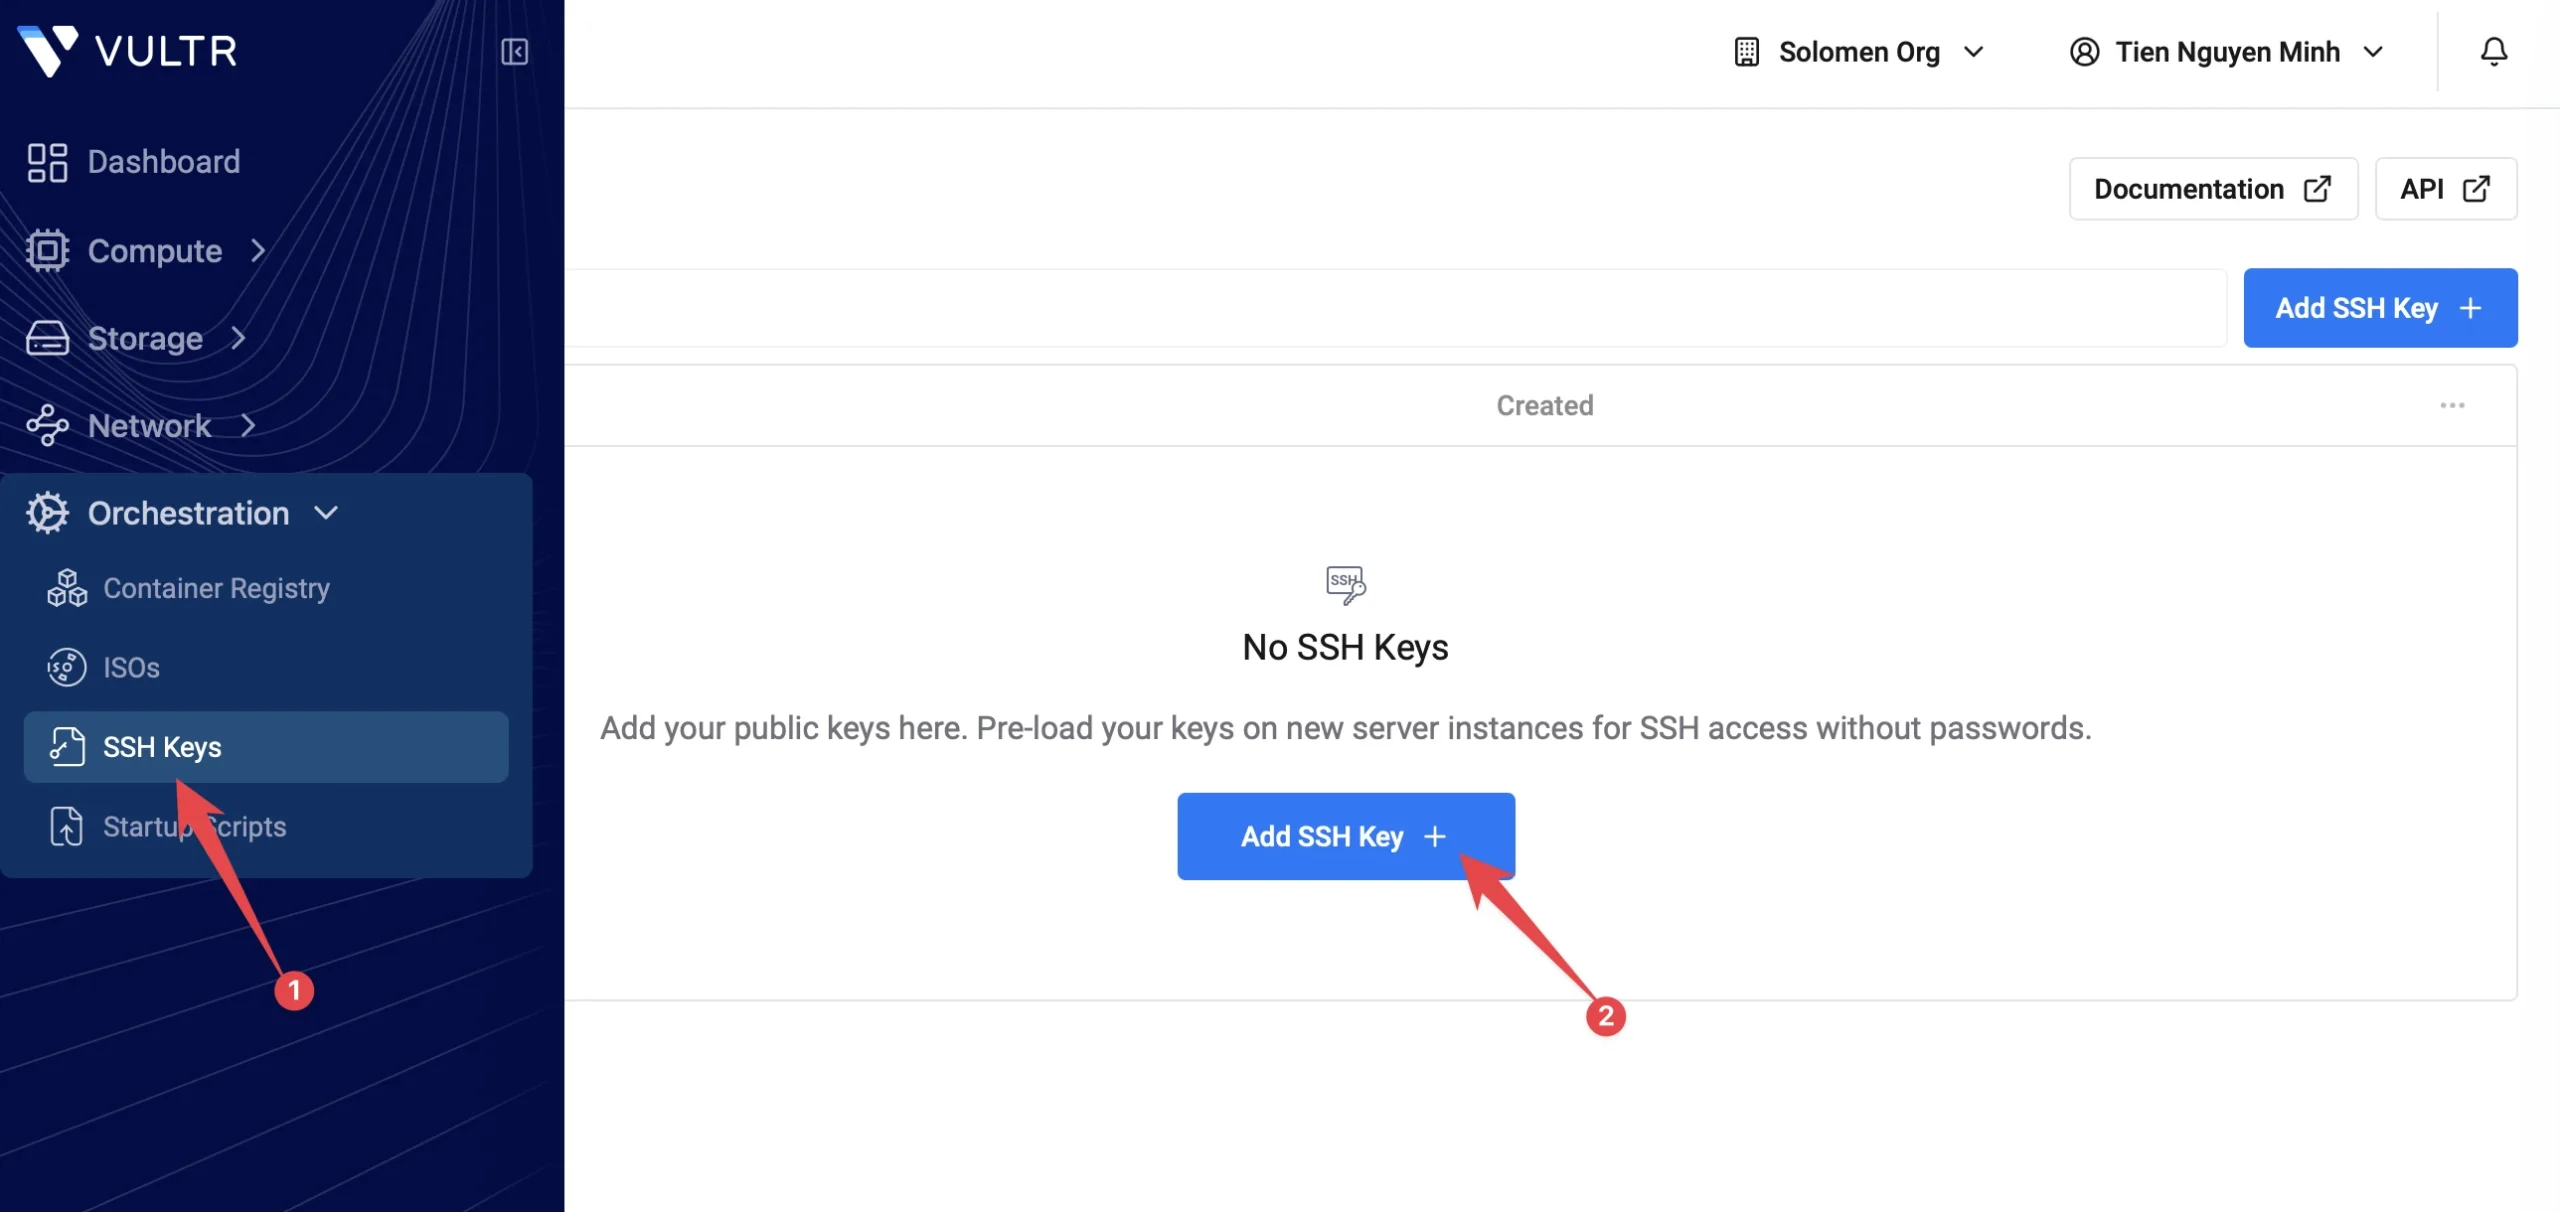Screen dimensions: 2560x1212
Task: Click the search field beside Add SSH Key
Action: [1395, 308]
